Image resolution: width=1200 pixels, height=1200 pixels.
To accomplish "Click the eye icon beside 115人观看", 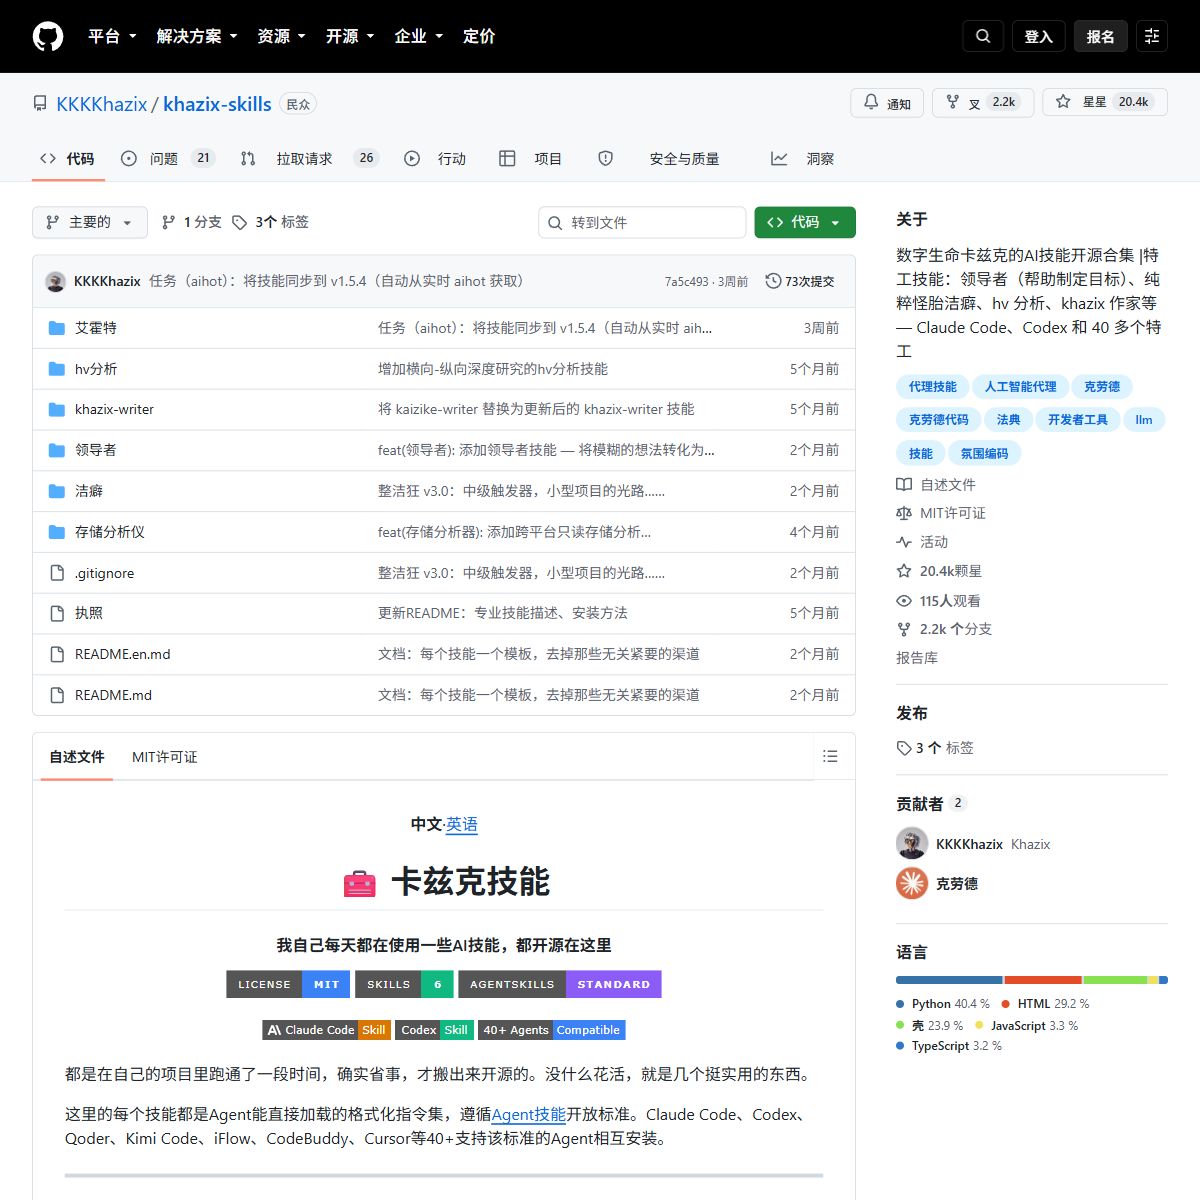I will pos(904,601).
